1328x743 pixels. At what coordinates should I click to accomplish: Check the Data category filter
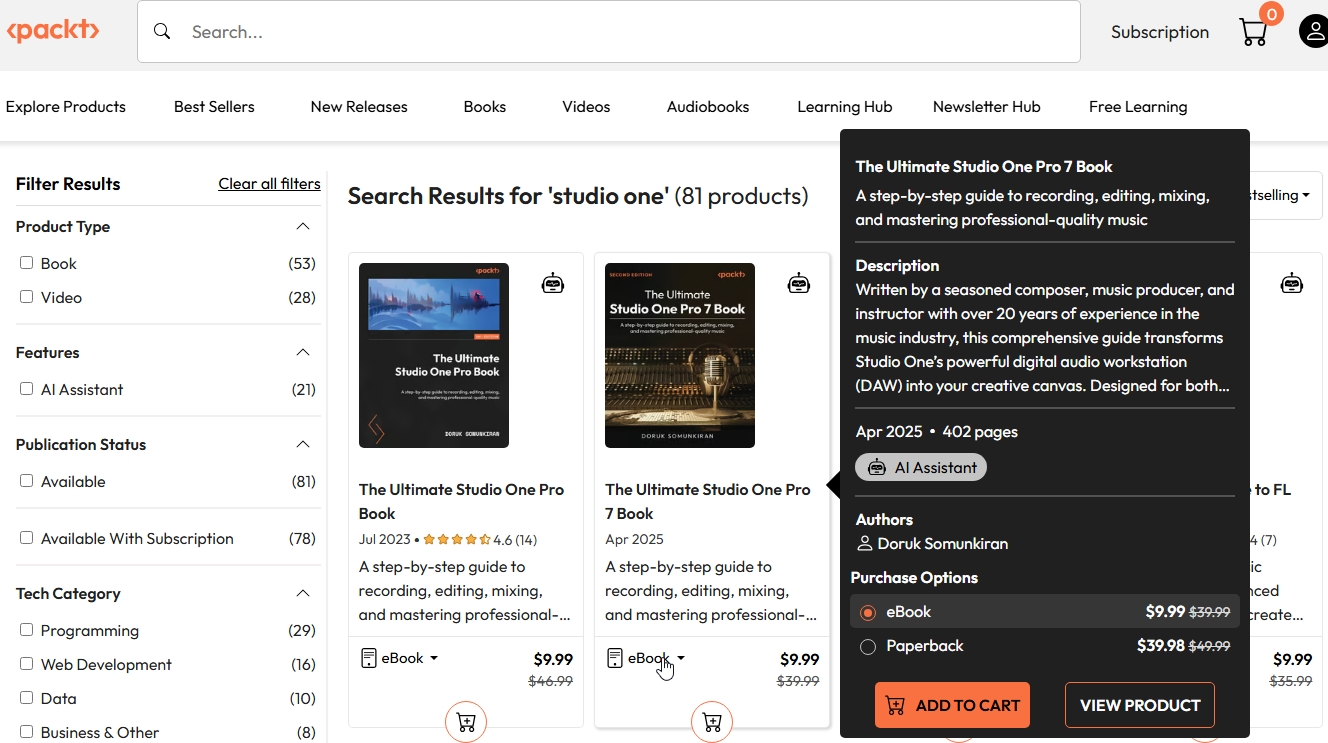[x=27, y=698]
